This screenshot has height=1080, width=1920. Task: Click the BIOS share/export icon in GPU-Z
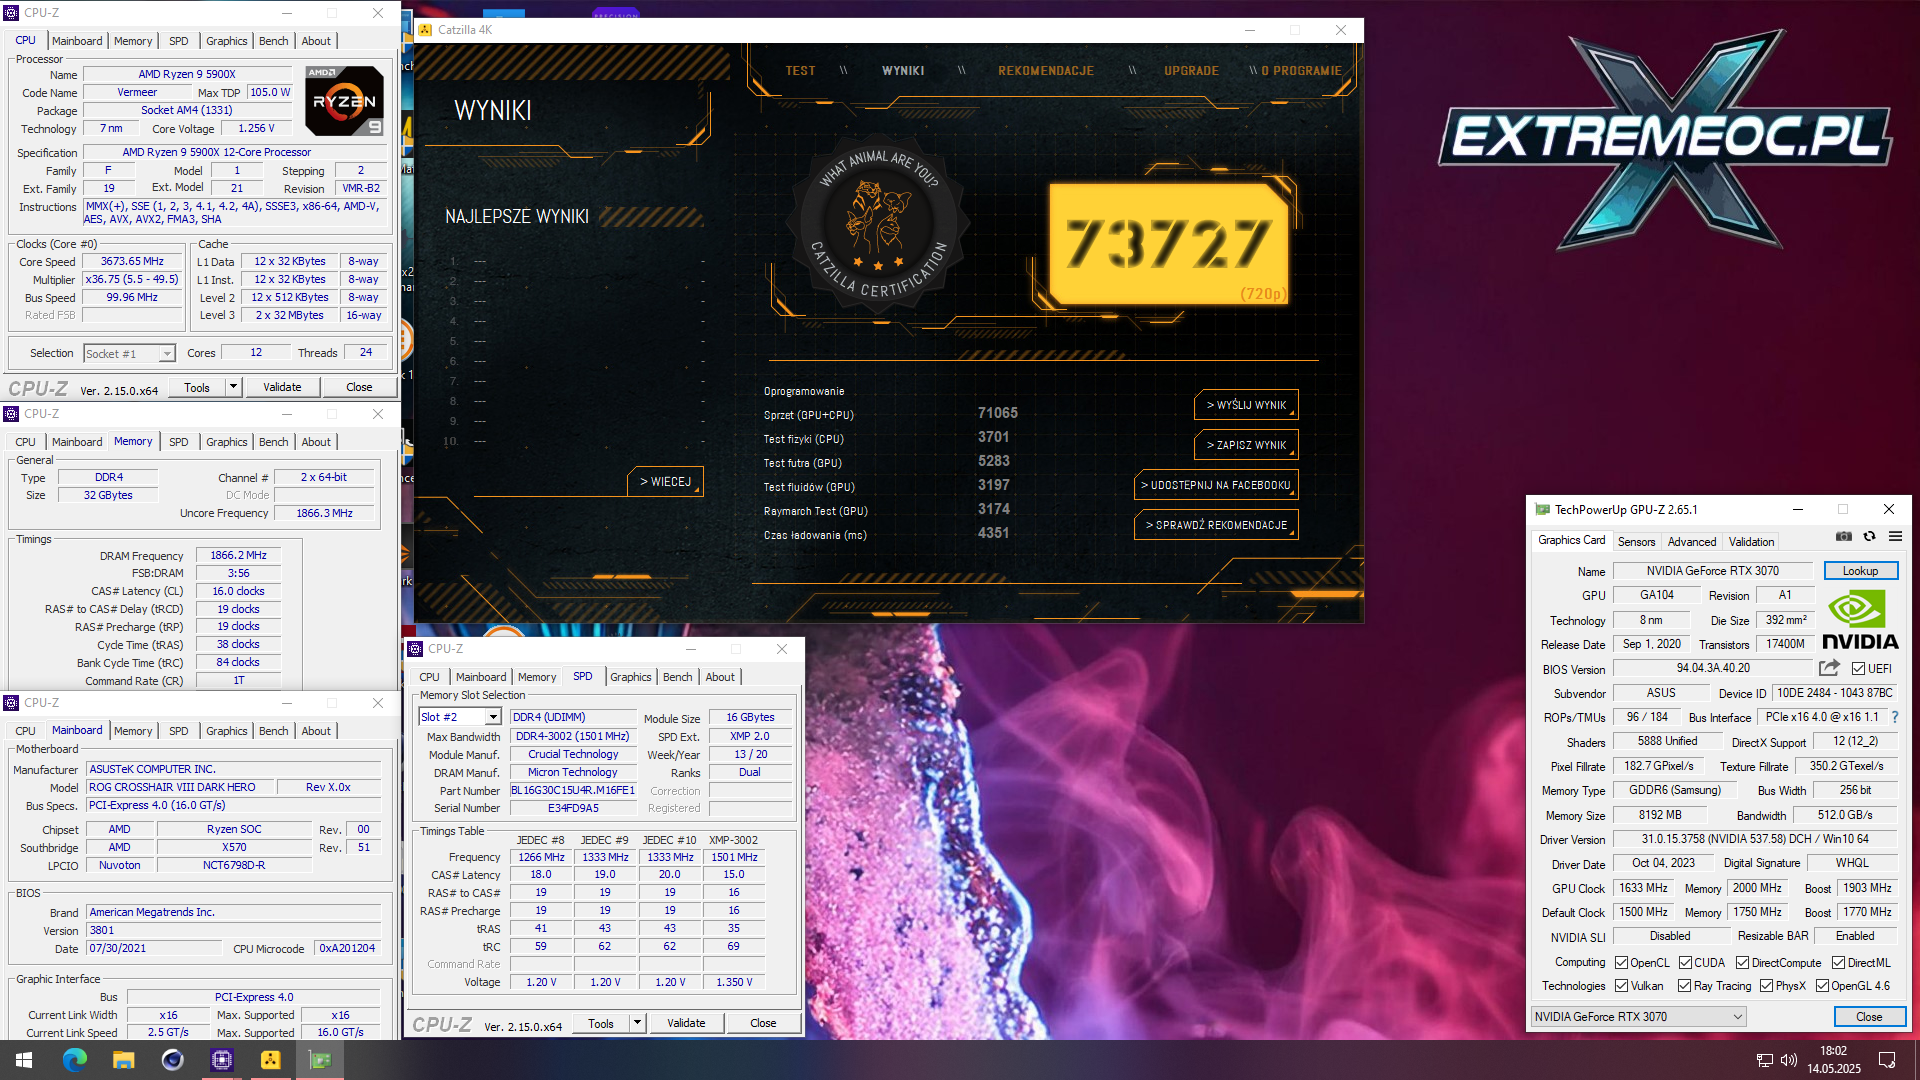click(x=1829, y=668)
